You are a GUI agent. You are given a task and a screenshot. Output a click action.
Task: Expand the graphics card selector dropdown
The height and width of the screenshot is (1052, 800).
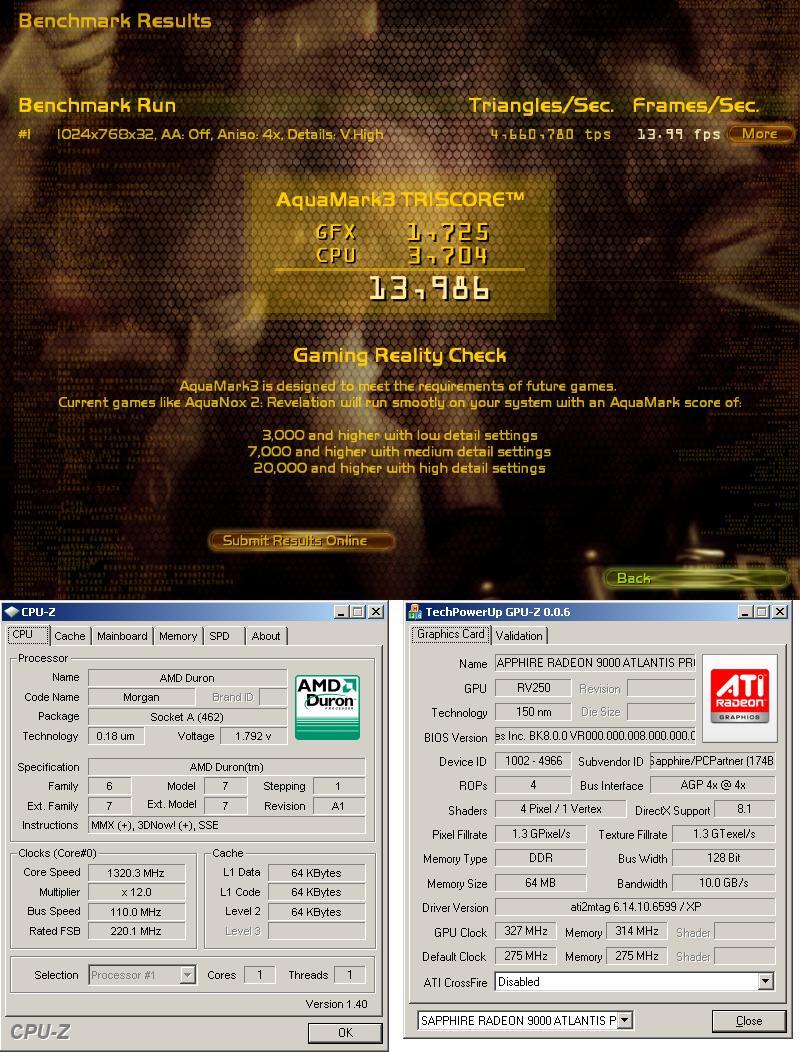tap(625, 1020)
